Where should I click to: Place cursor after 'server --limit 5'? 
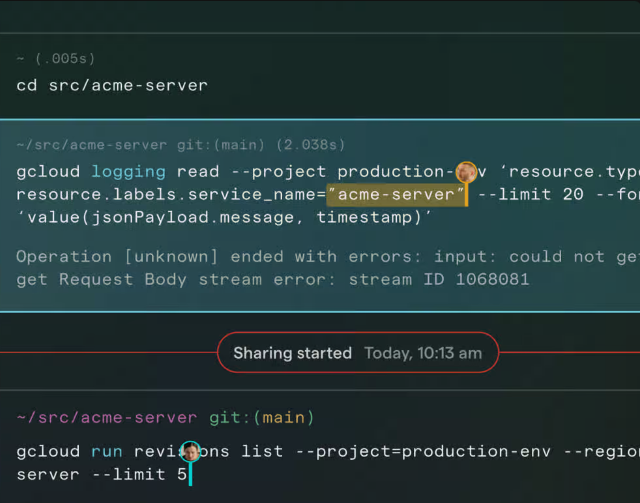click(189, 475)
